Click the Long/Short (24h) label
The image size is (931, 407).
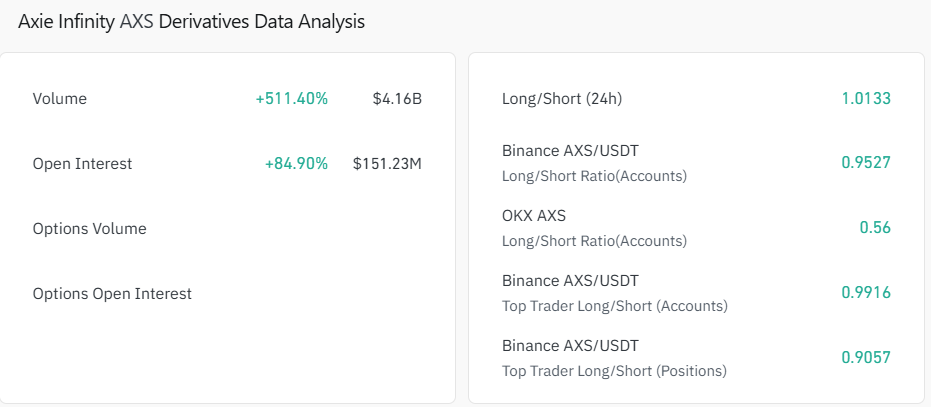click(x=562, y=99)
